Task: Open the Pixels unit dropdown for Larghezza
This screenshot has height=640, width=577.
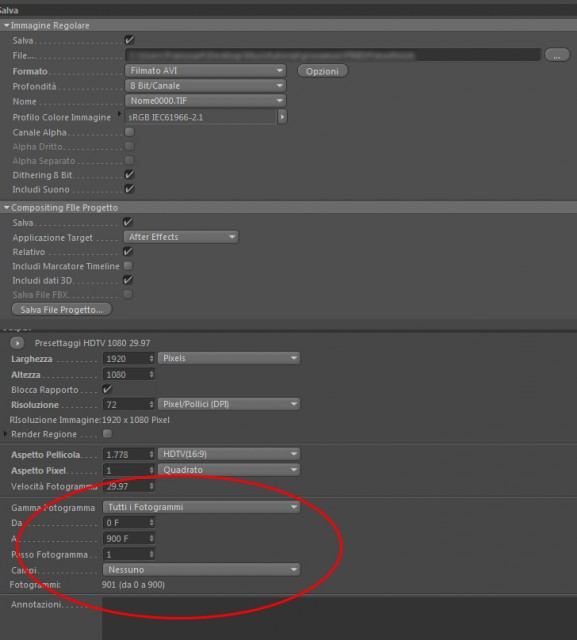Action: pos(229,358)
